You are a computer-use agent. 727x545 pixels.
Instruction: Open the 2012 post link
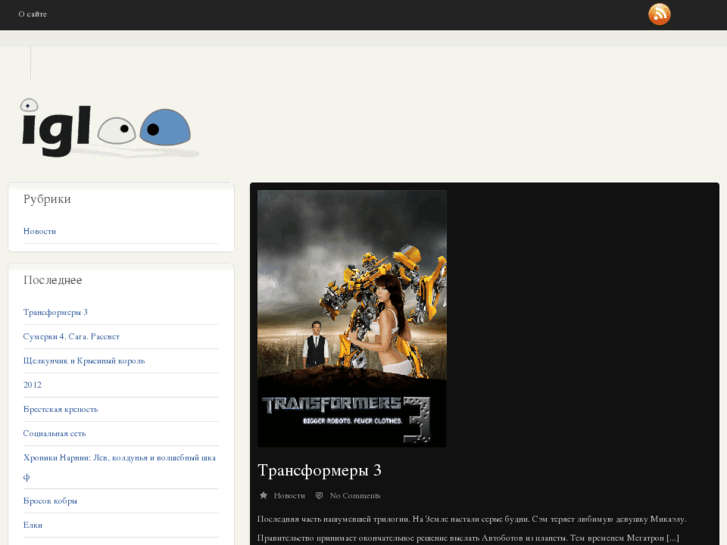coord(32,385)
